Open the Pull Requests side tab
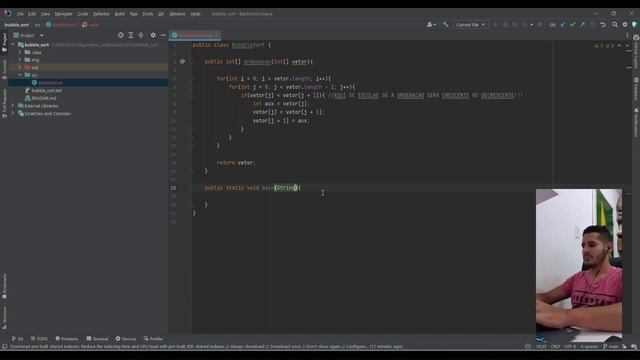 coord(4,104)
